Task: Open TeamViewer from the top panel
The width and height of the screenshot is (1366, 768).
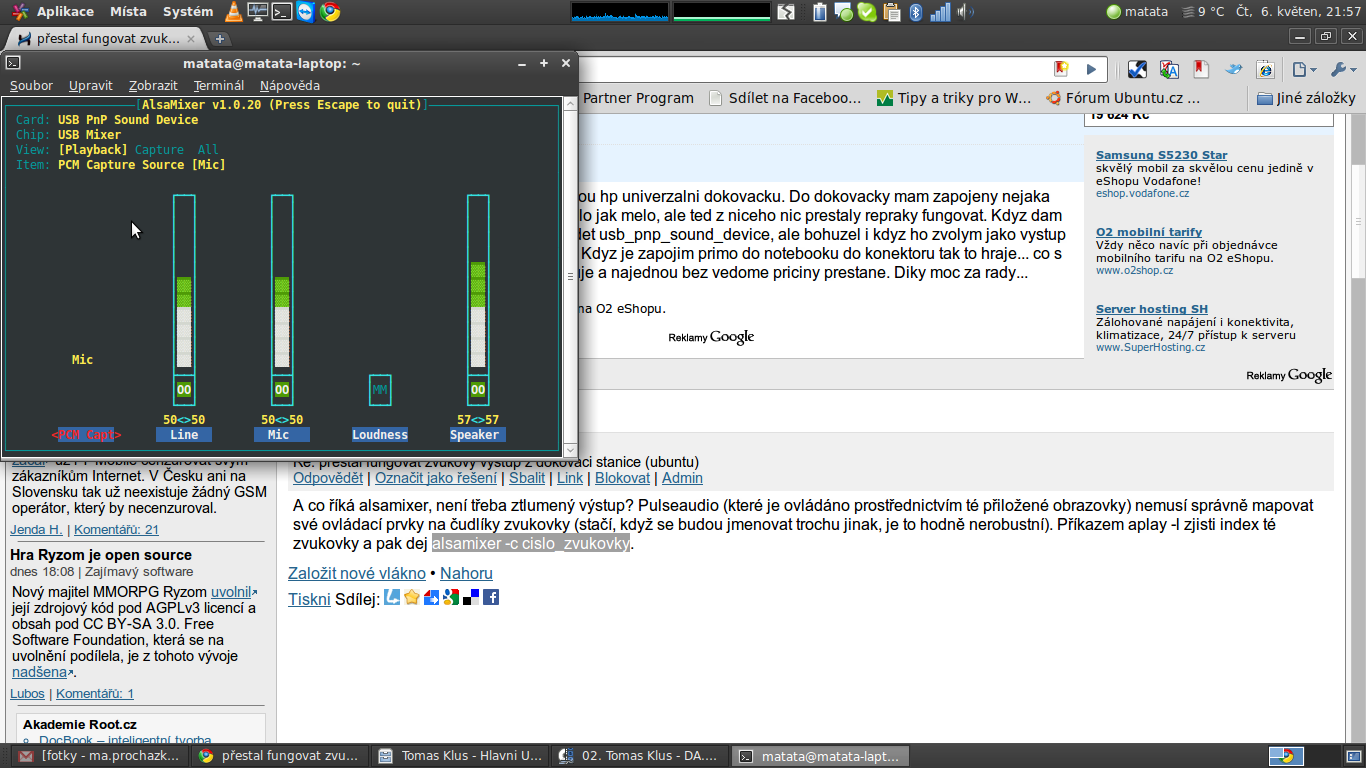Action: [306, 12]
